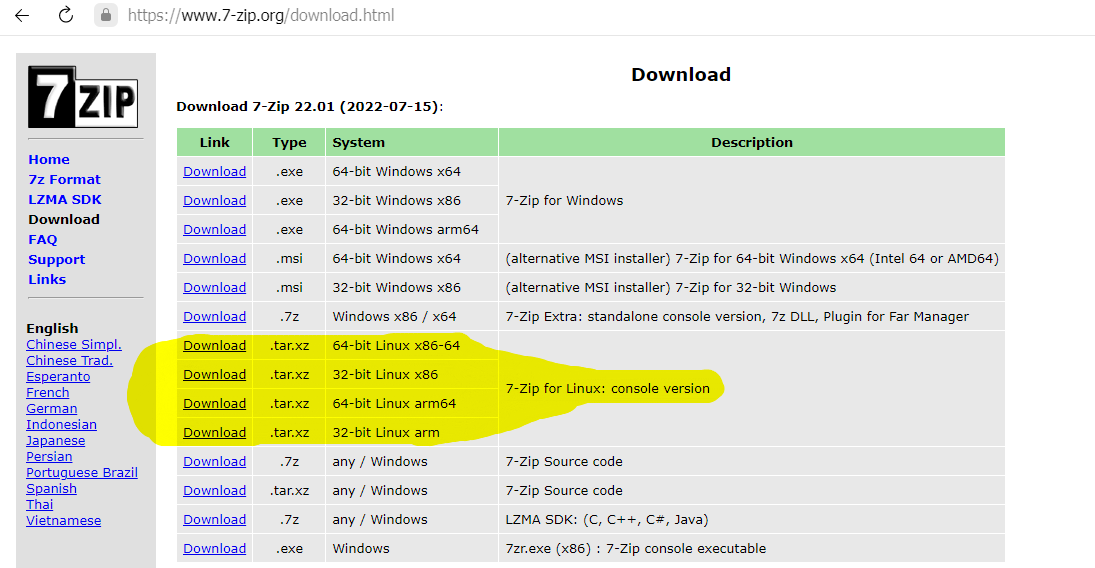Click the 'LZMA SDK: (C, C++, C#, Java)' cell
Screen dimensions: 1095x568
(752, 519)
